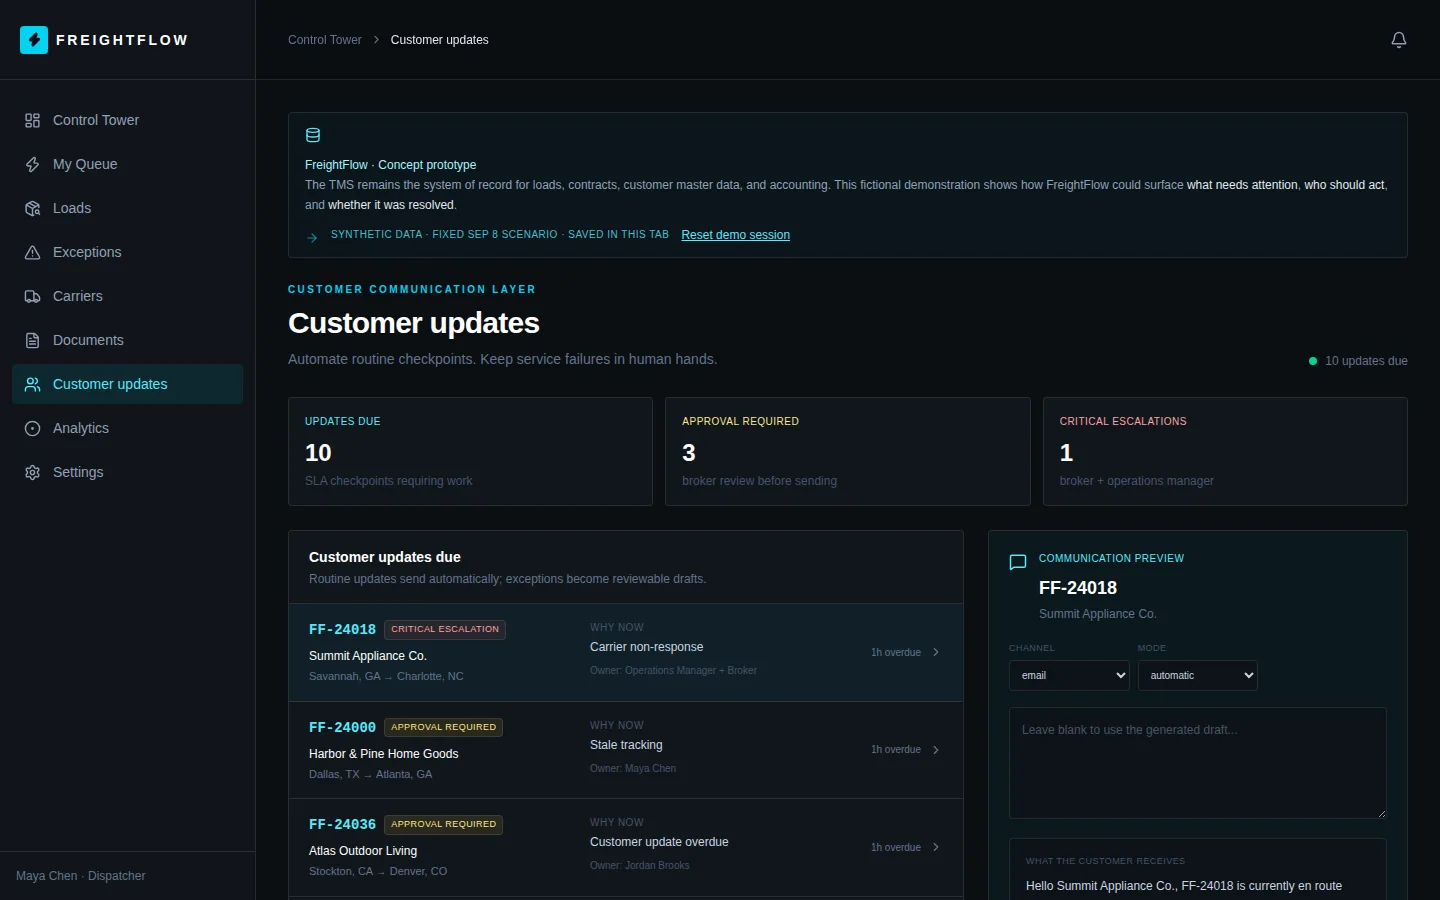Open notifications bell icon

point(1399,40)
